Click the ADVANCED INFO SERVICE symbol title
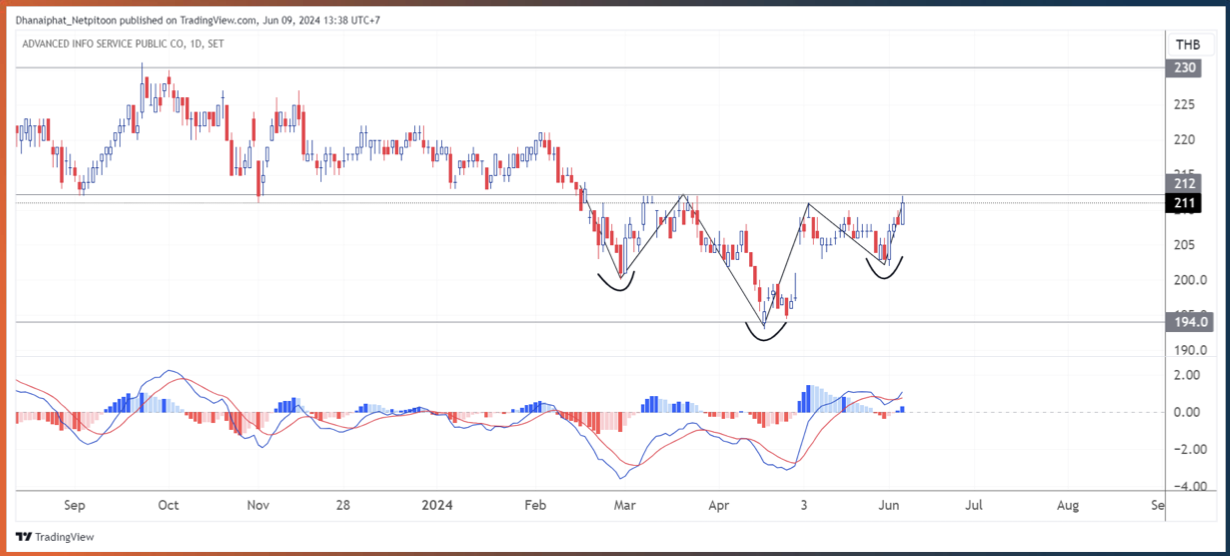Screen dimensions: 1230x556 coord(121,43)
